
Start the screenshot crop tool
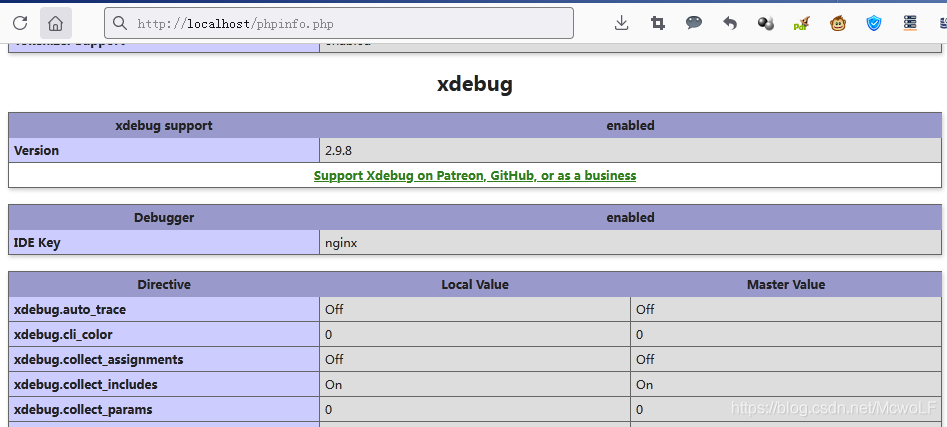[x=658, y=24]
